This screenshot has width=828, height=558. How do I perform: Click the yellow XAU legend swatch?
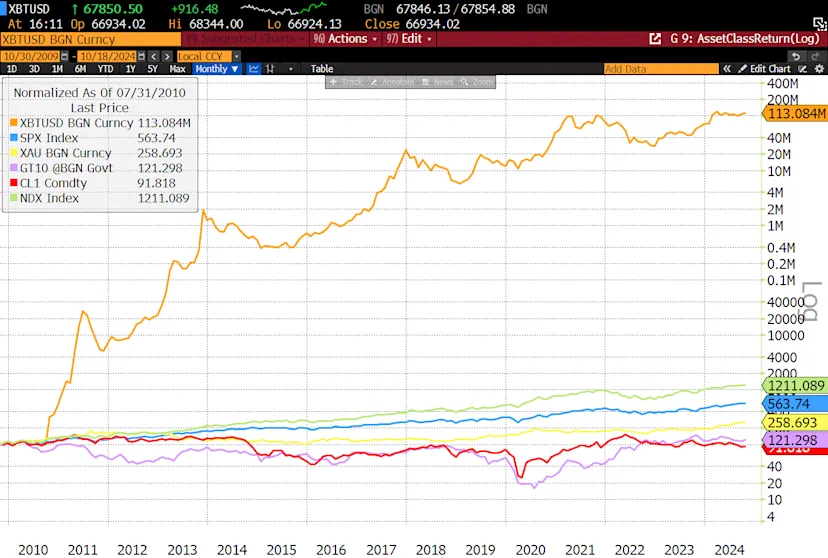click(14, 153)
